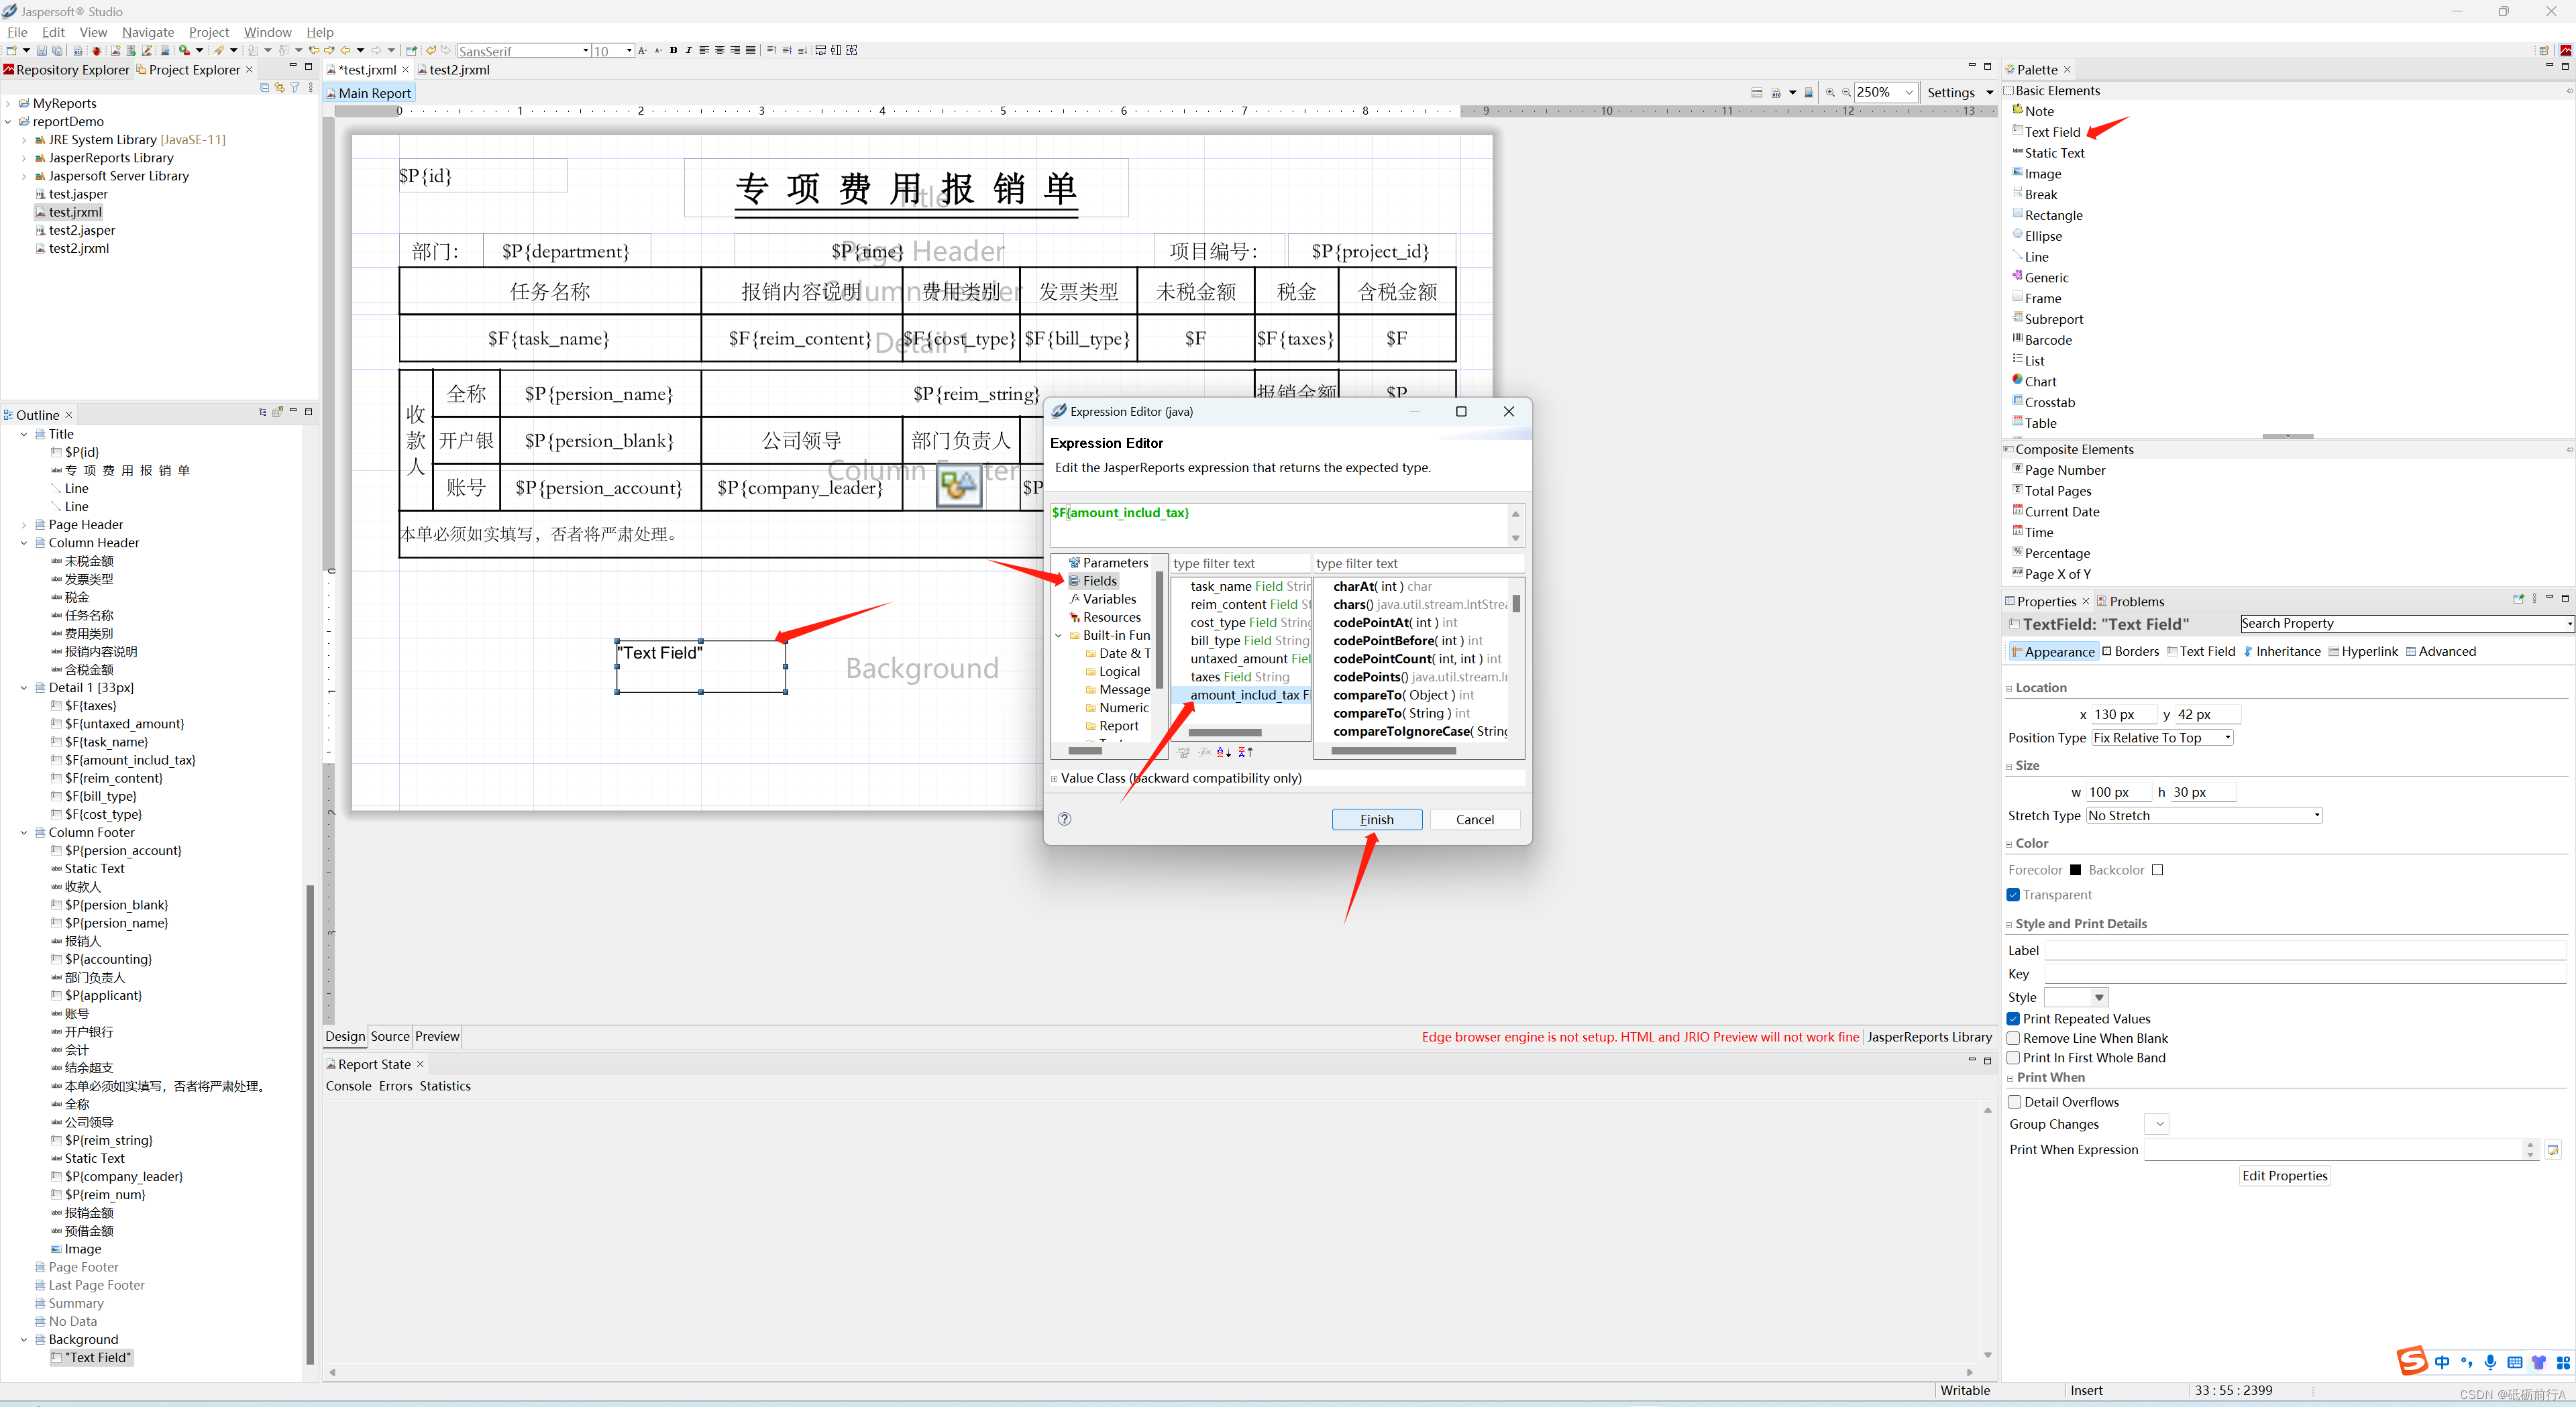Select the Barcode element in Palette
Image resolution: width=2576 pixels, height=1407 pixels.
pos(2047,340)
